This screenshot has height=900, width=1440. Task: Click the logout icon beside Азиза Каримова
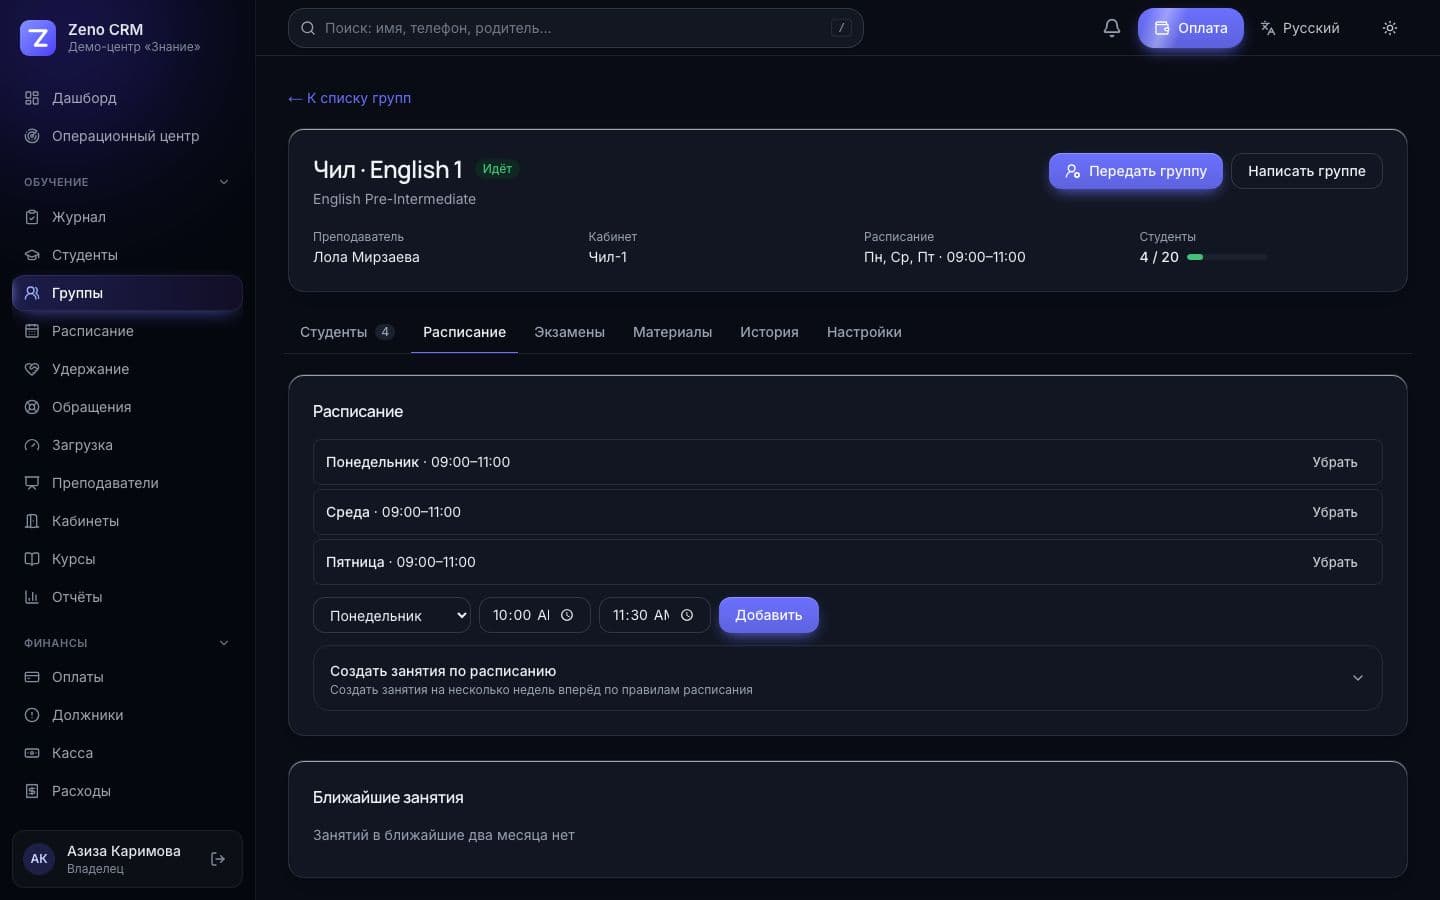218,859
